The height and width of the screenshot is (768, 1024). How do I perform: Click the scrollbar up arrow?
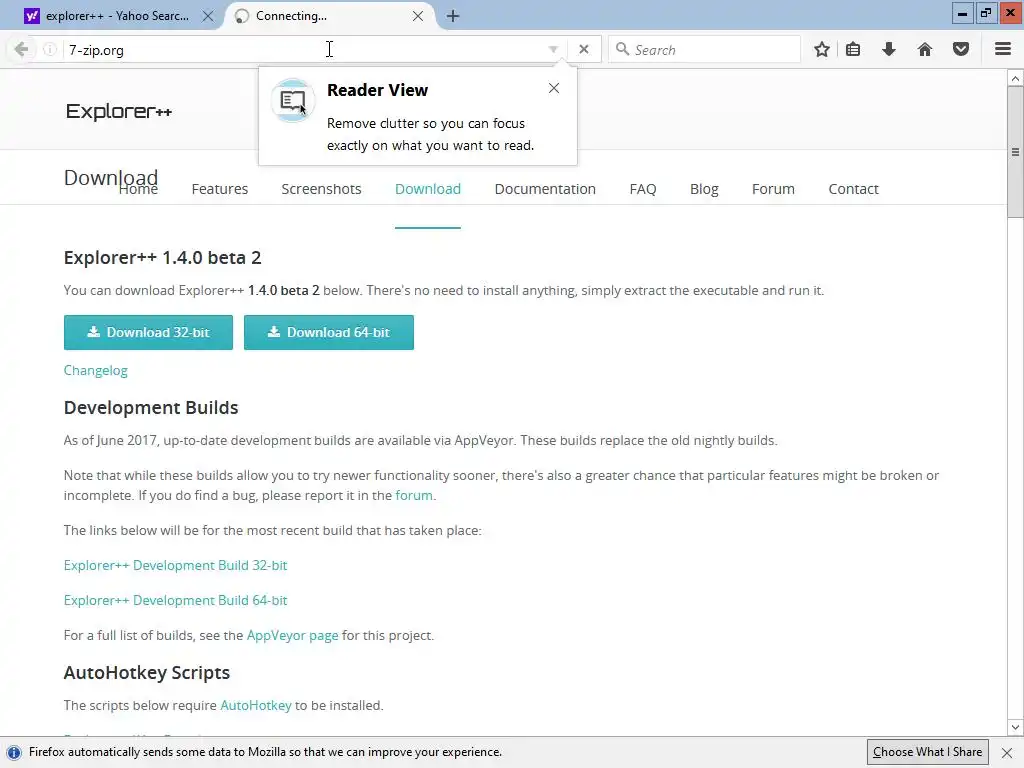[1015, 78]
